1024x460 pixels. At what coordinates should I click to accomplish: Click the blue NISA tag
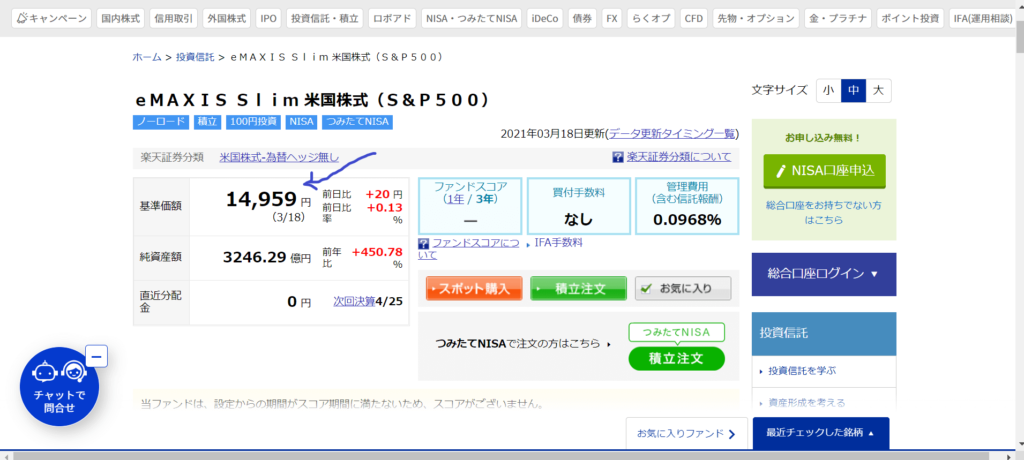coord(302,122)
